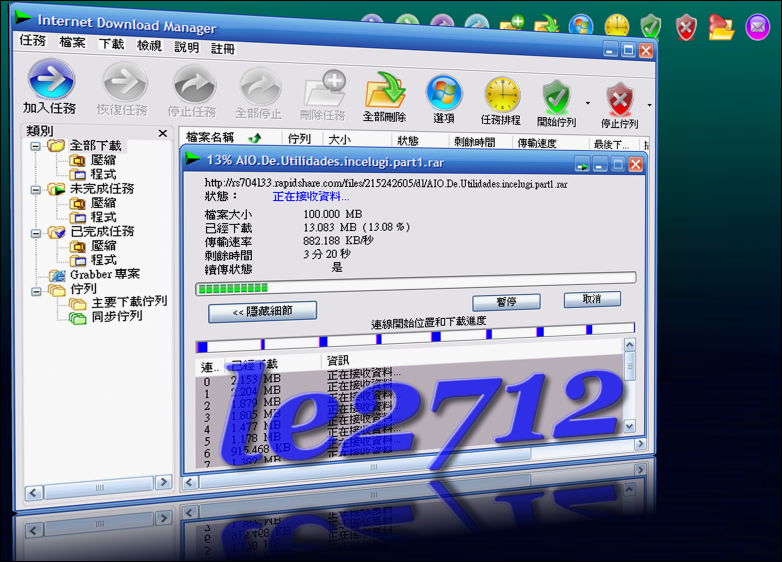Sort by 傳輸速度 column header
Screen dimensions: 782x562
(x=537, y=144)
